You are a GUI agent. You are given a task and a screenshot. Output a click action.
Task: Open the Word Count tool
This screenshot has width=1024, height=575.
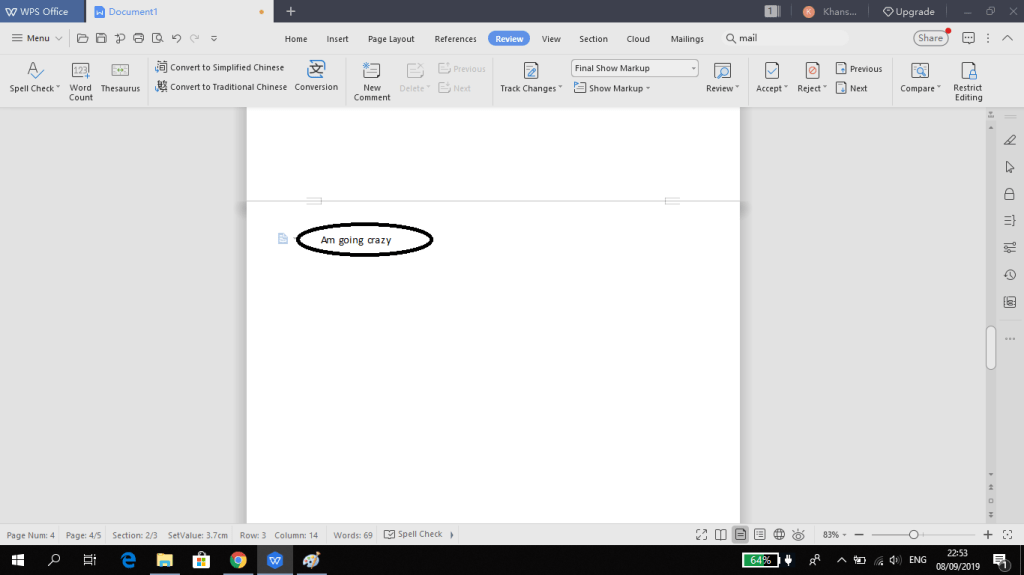(81, 78)
